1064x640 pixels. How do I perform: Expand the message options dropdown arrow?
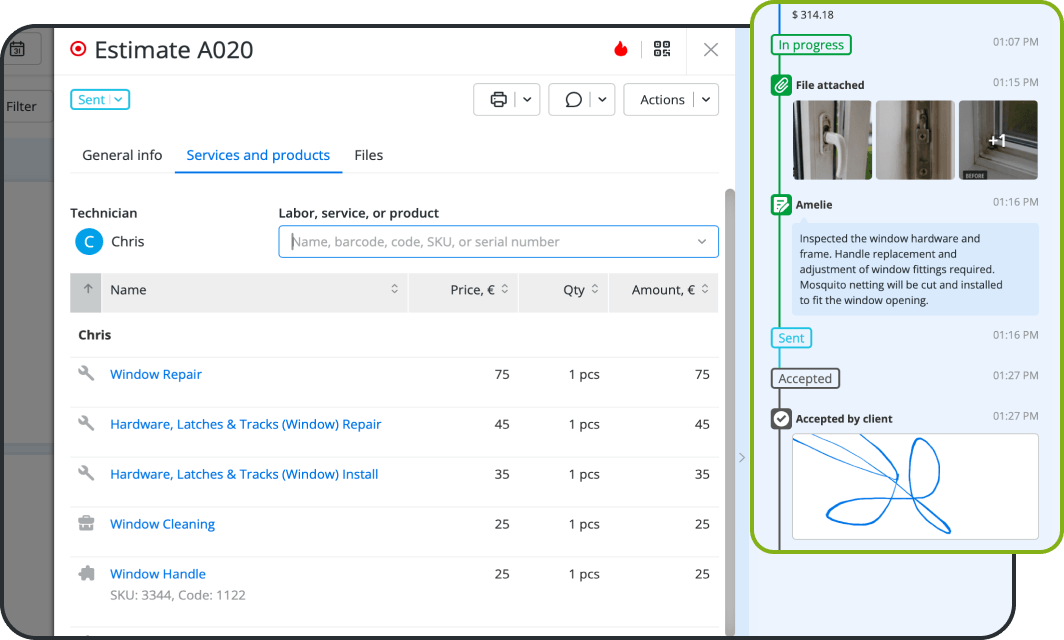pos(602,100)
